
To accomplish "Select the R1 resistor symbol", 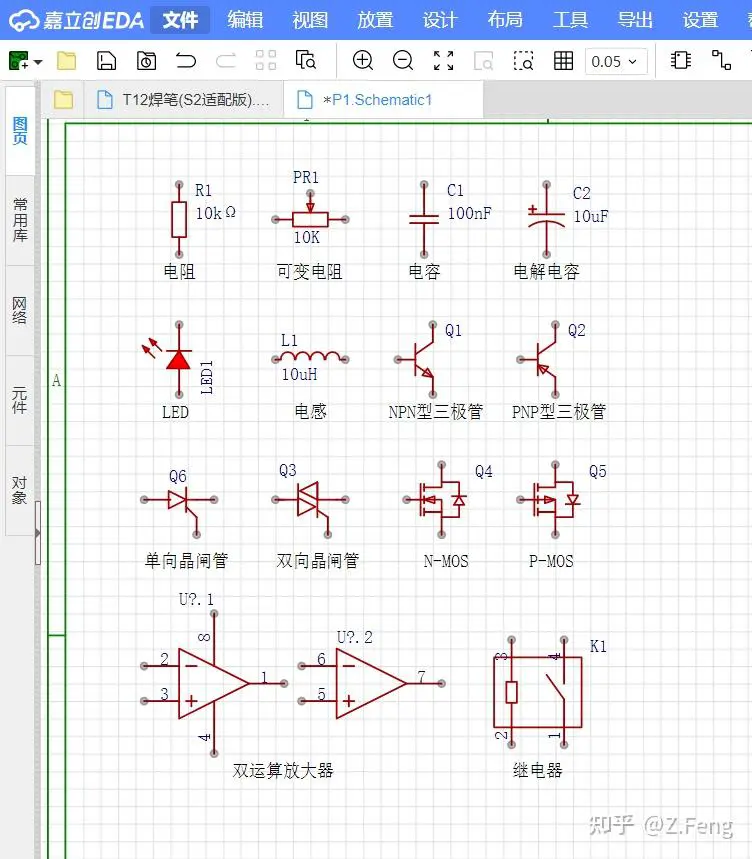I will 179,219.
